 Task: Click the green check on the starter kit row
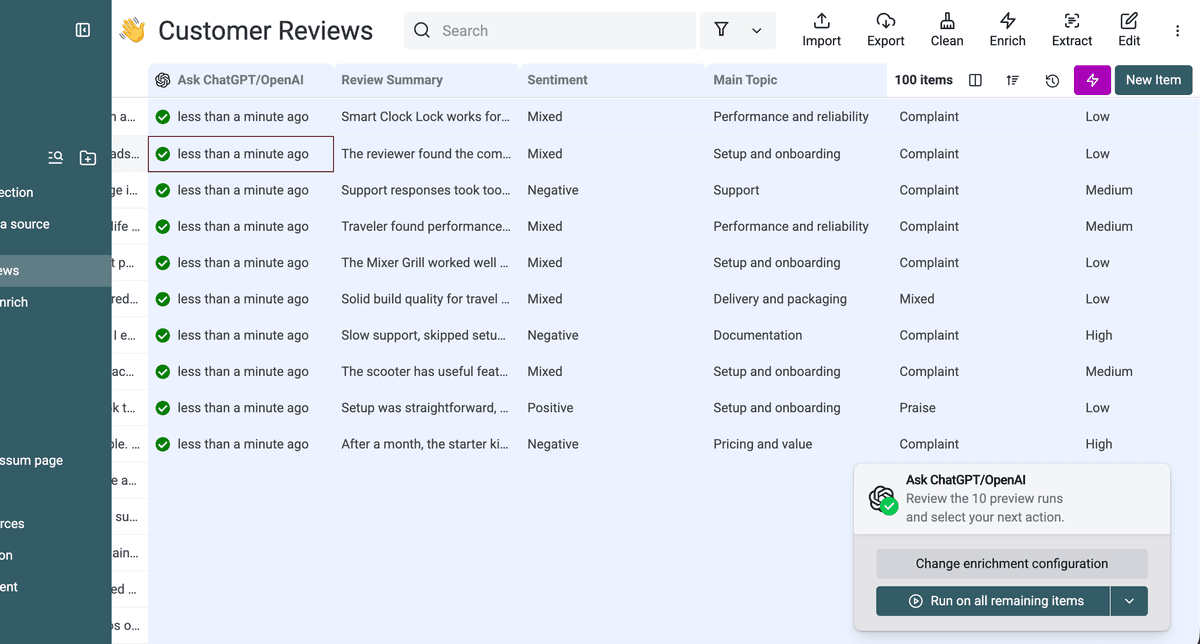point(163,444)
